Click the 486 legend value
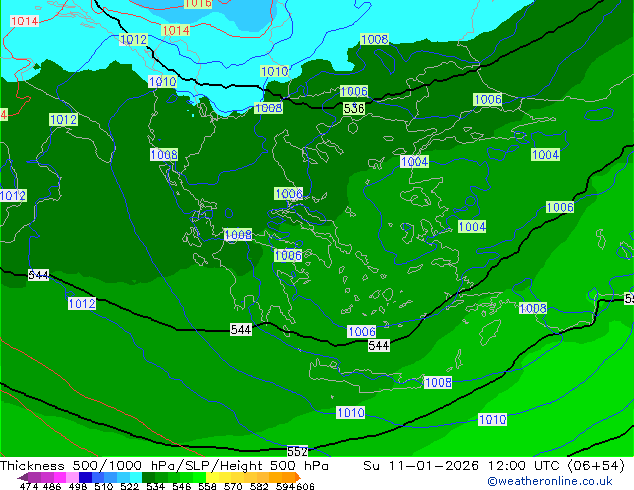This screenshot has height=490, width=634. pyautogui.click(x=52, y=486)
